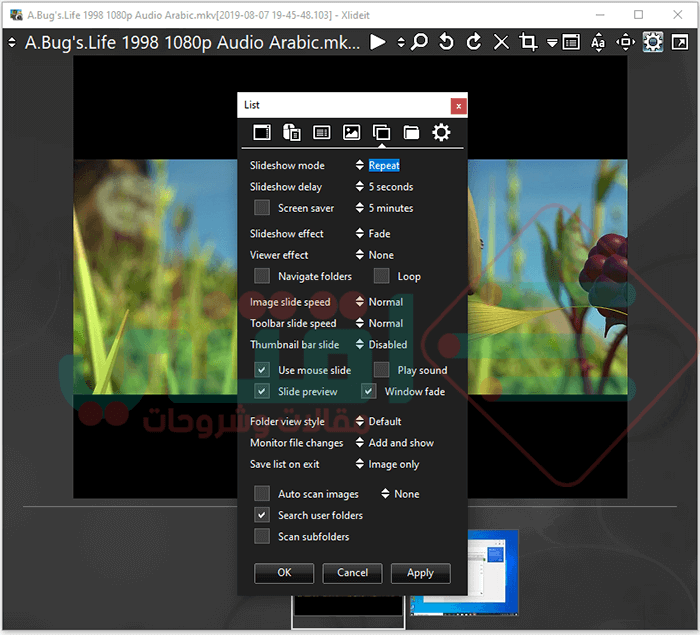This screenshot has width=700, height=635.
Task: Maximize the Xlideit window
Action: (638, 15)
